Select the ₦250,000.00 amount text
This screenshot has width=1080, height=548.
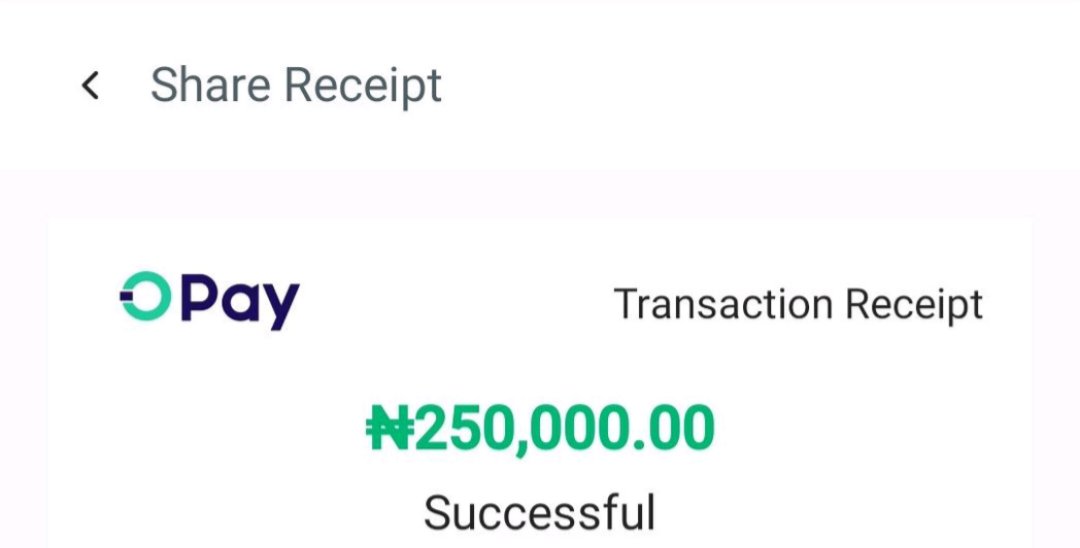coord(540,429)
